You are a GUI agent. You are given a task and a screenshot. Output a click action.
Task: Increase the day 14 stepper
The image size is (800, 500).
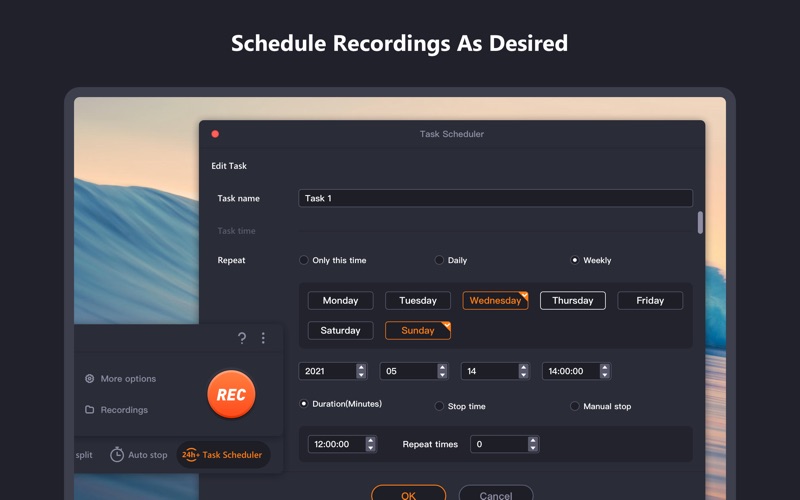pos(523,367)
